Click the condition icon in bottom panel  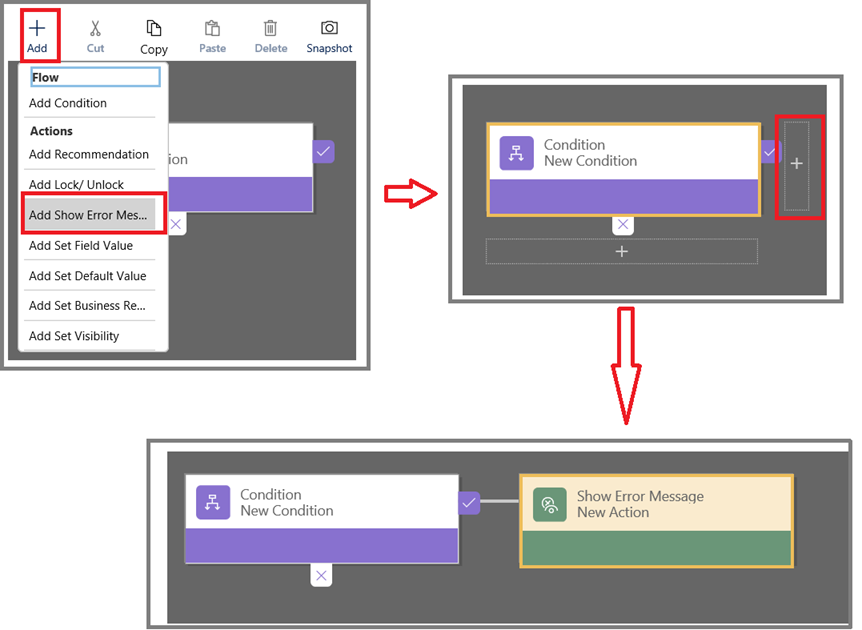click(x=212, y=502)
